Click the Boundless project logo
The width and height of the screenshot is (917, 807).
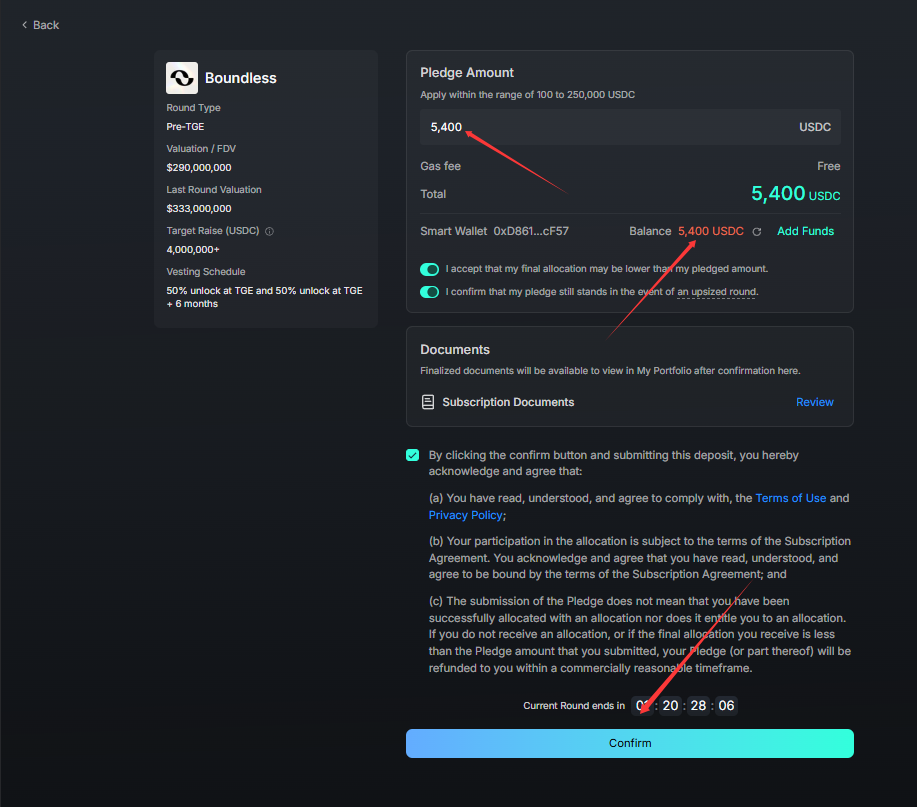click(x=182, y=78)
